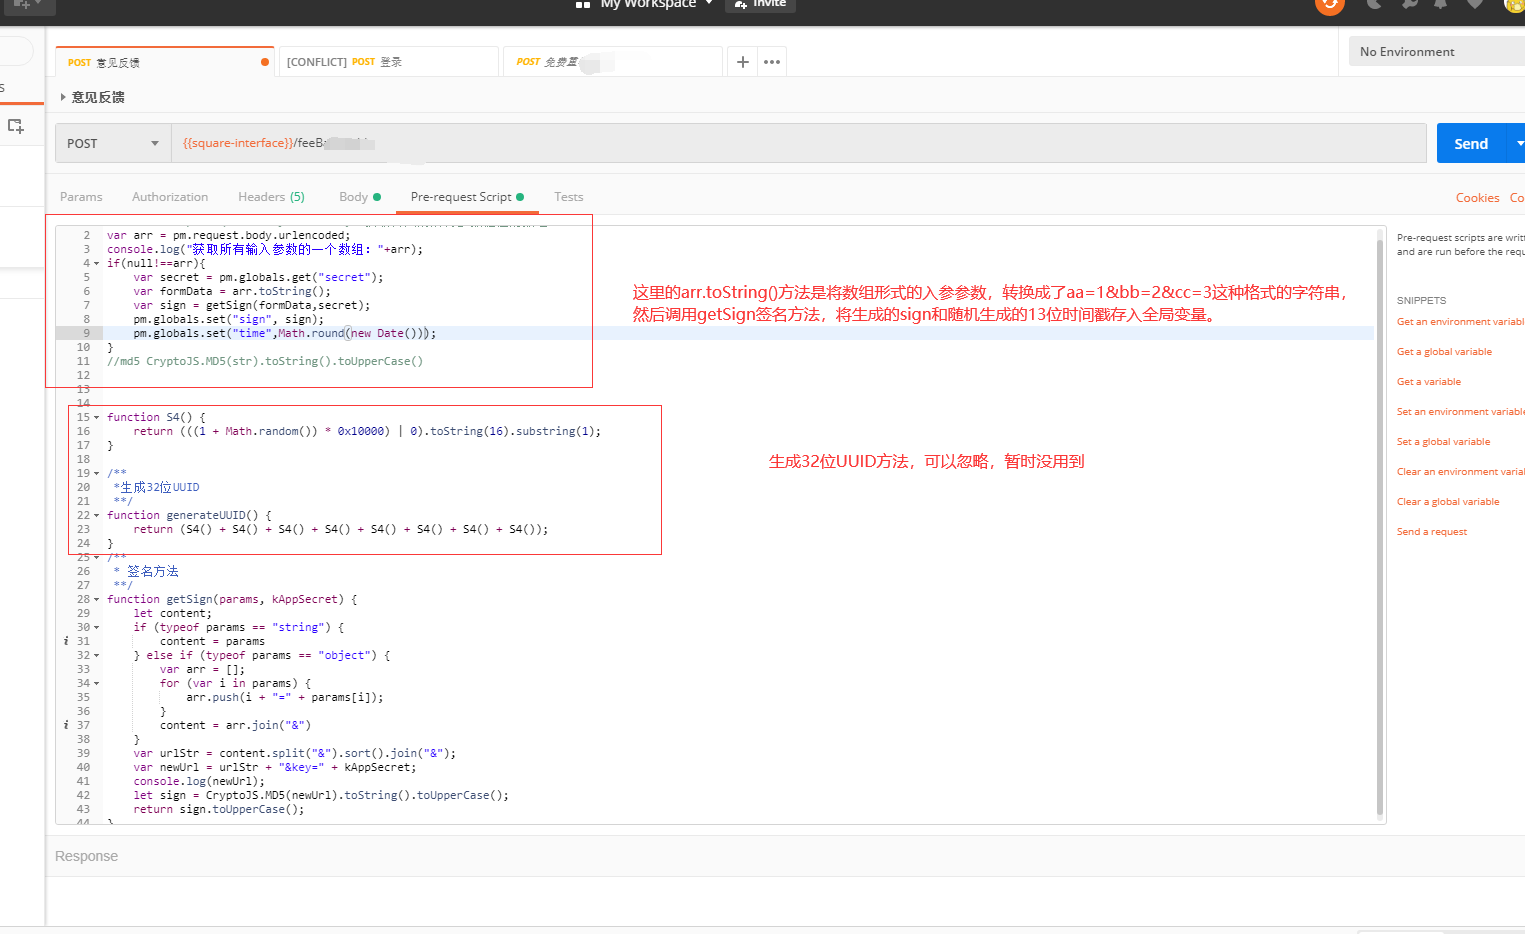Open the POST method dropdown
This screenshot has height=934, width=1525.
coord(112,143)
